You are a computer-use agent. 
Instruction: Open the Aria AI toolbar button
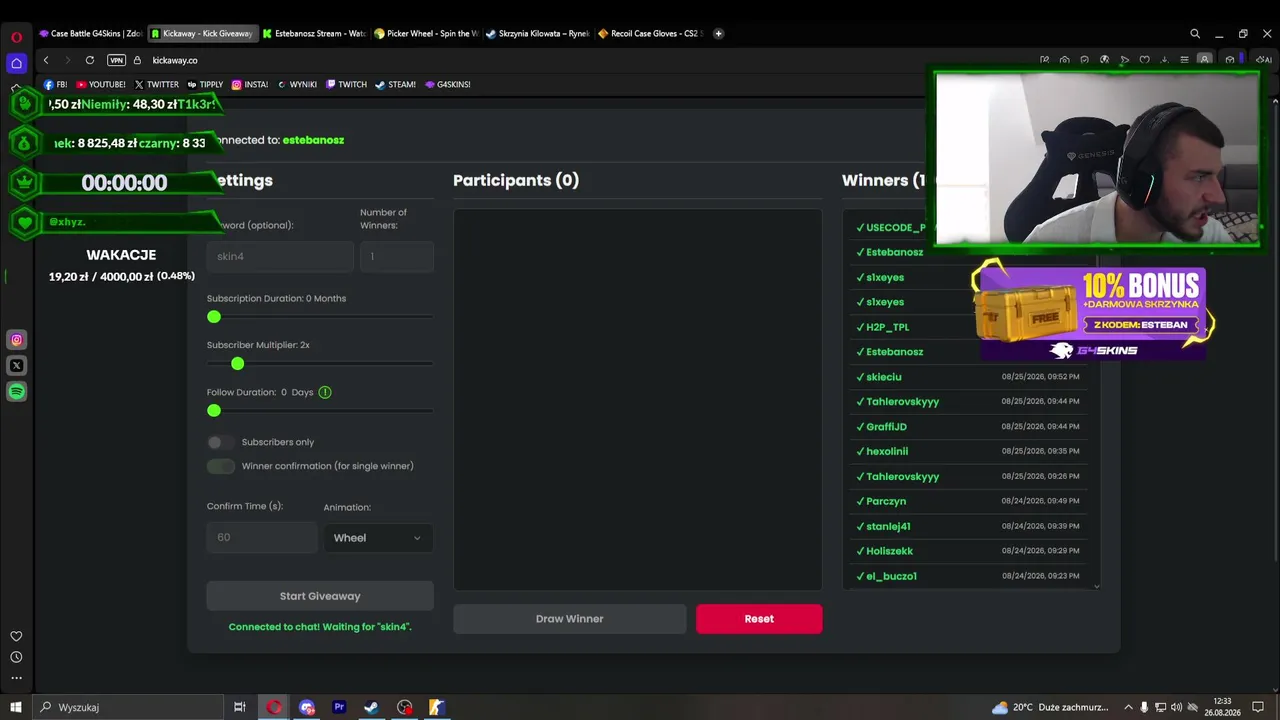click(1264, 60)
